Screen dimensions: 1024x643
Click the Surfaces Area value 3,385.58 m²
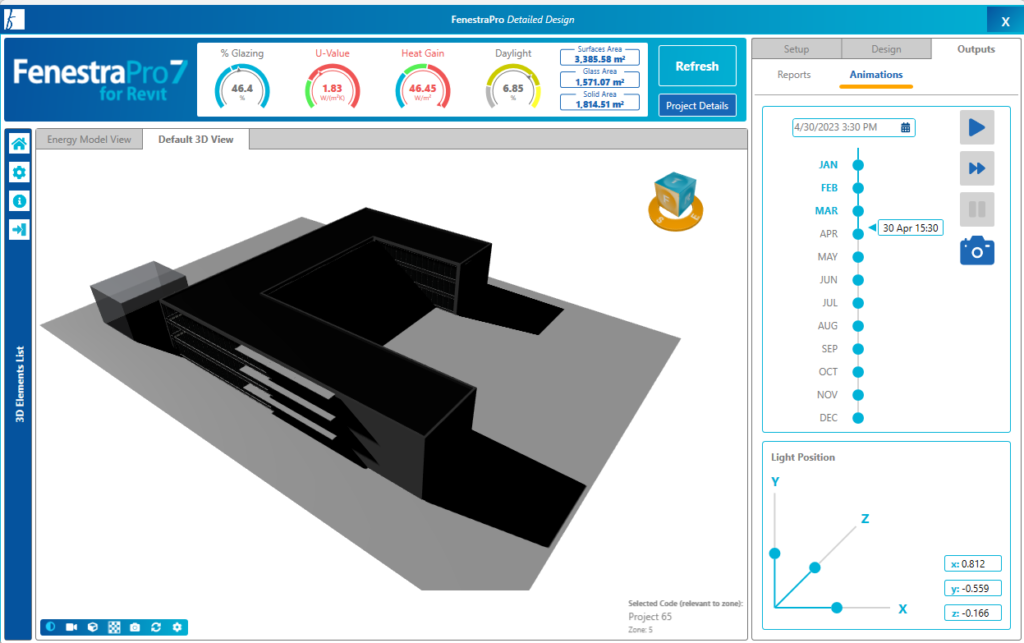(x=600, y=59)
